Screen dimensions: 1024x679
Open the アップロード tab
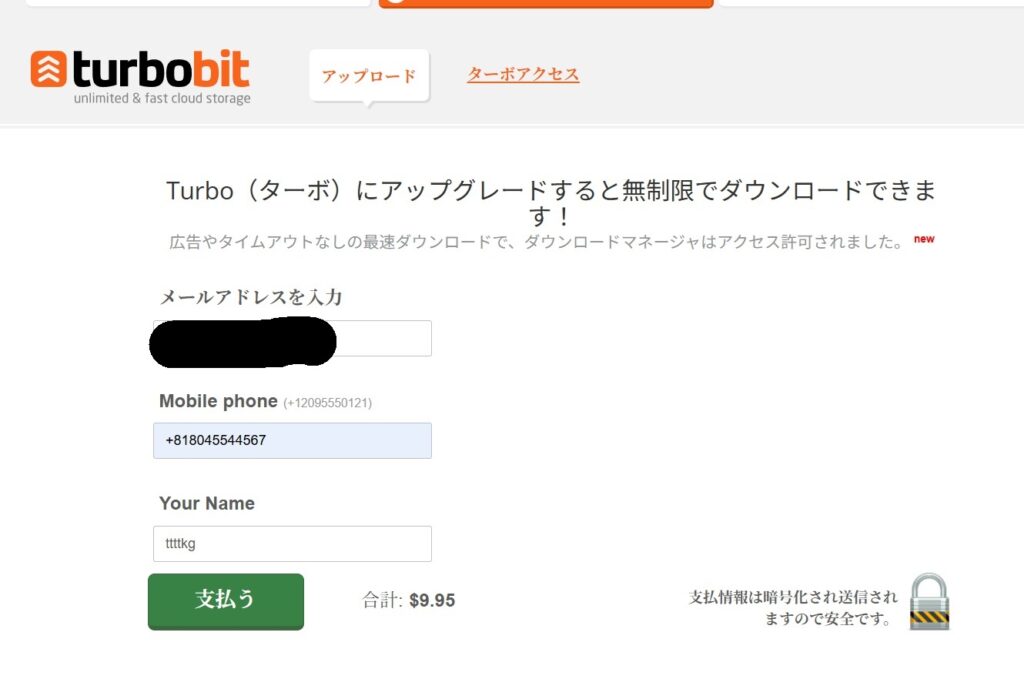(369, 76)
